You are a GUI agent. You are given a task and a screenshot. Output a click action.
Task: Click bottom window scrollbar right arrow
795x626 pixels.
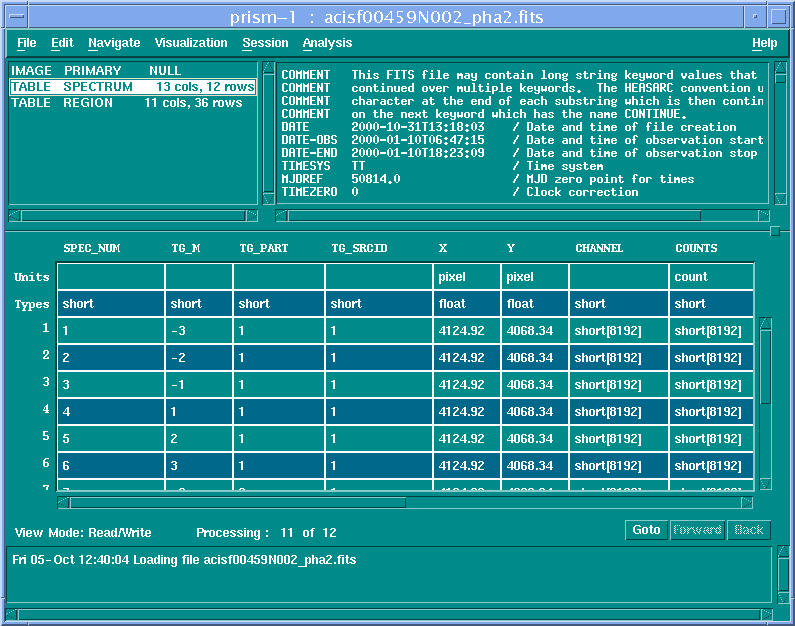pos(767,615)
